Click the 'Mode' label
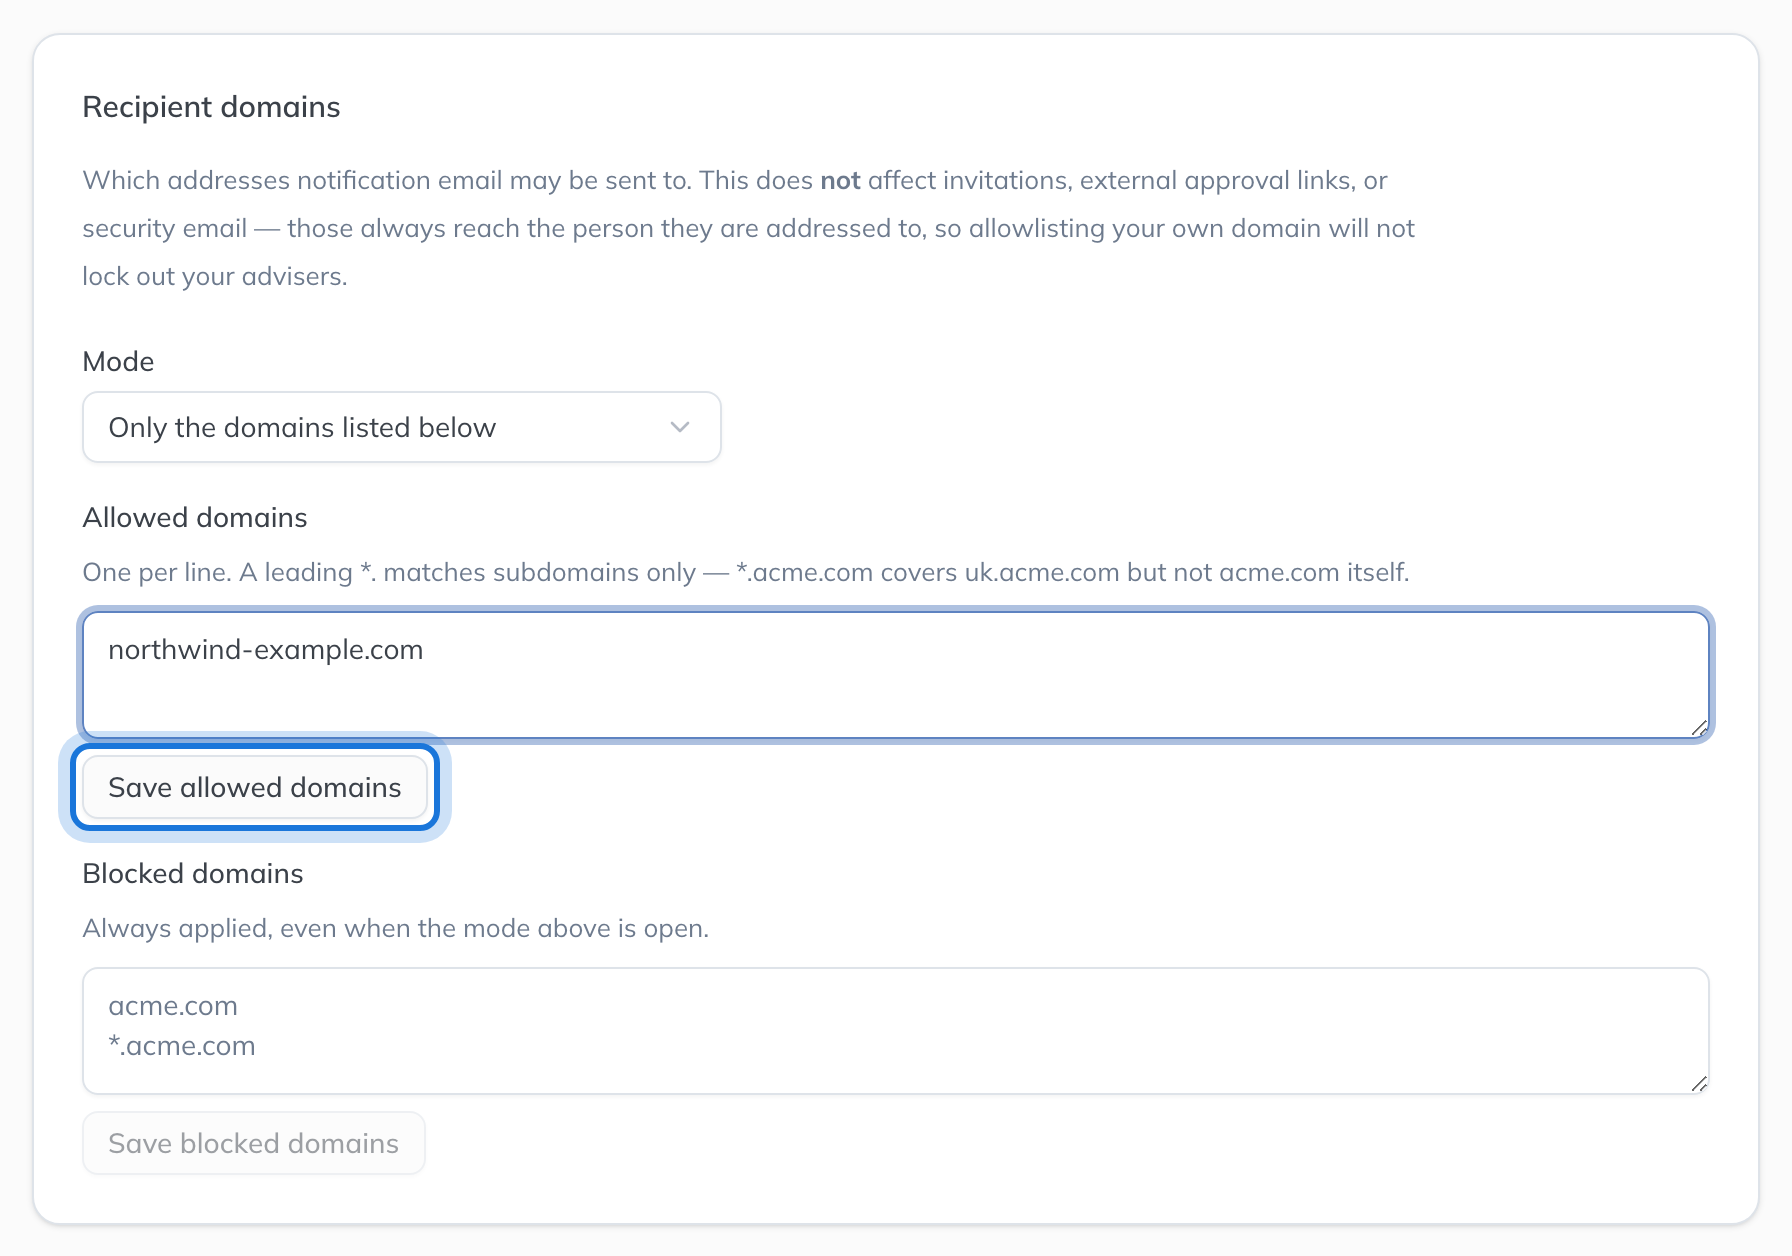This screenshot has width=1792, height=1256. (118, 361)
